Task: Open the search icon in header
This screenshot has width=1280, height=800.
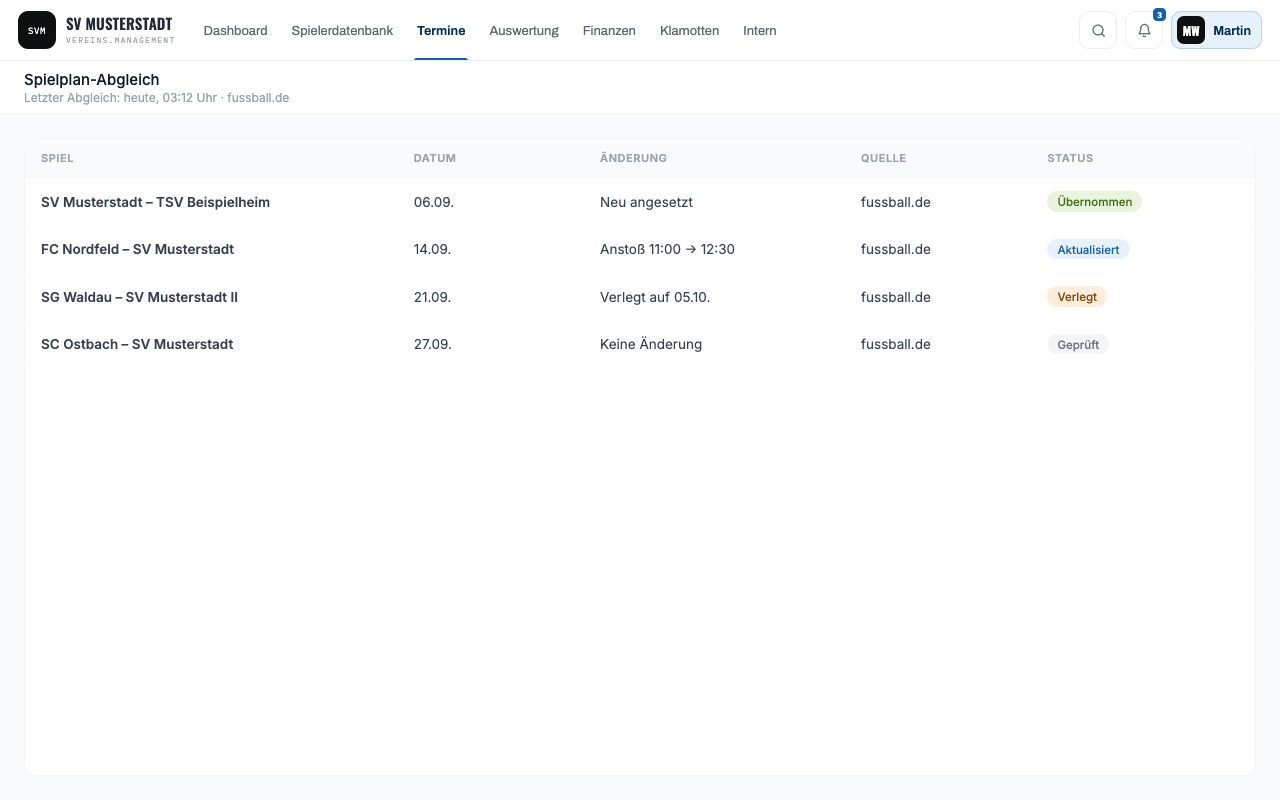Action: point(1098,30)
